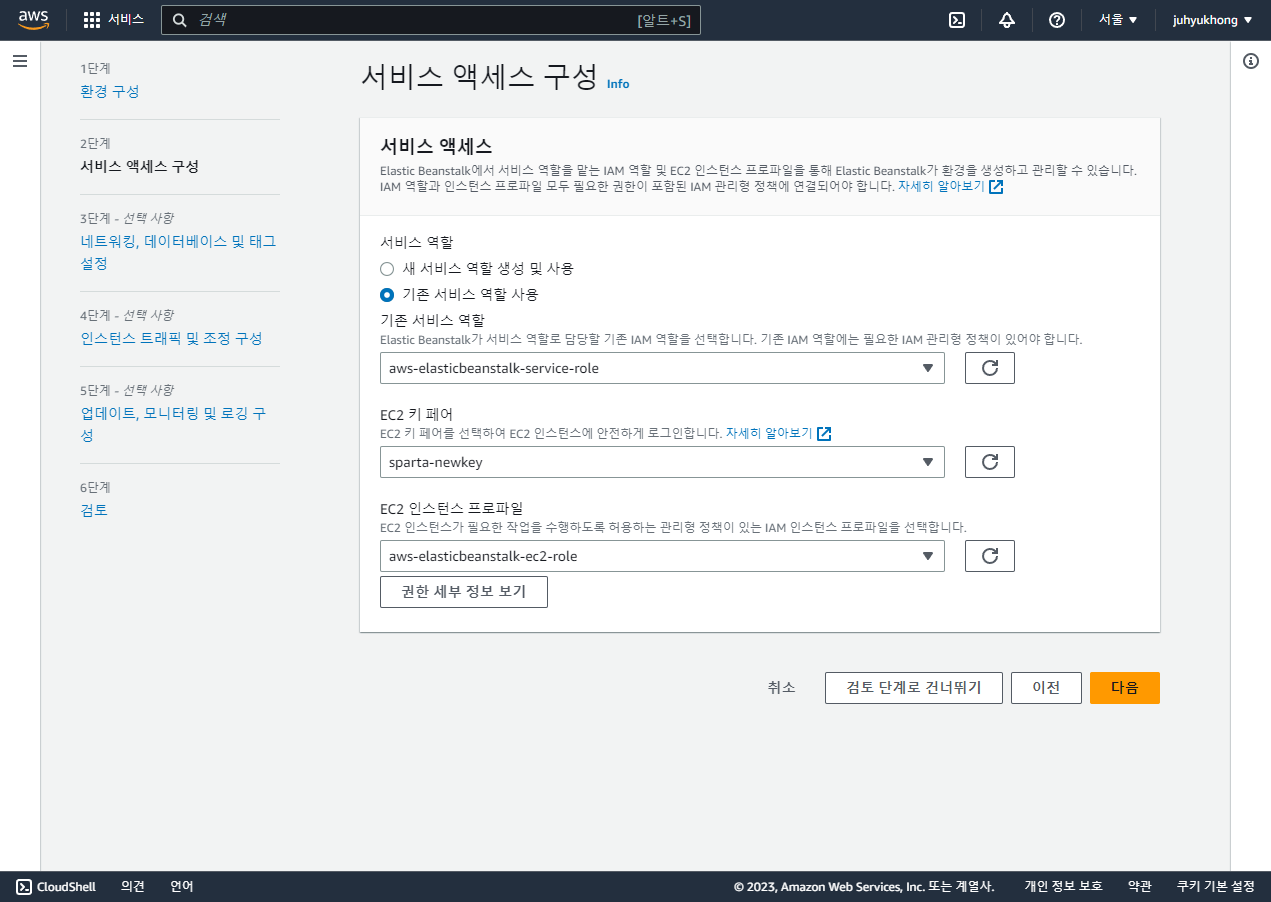The height and width of the screenshot is (902, 1271).
Task: Focus the top 검색 input field
Action: click(431, 20)
